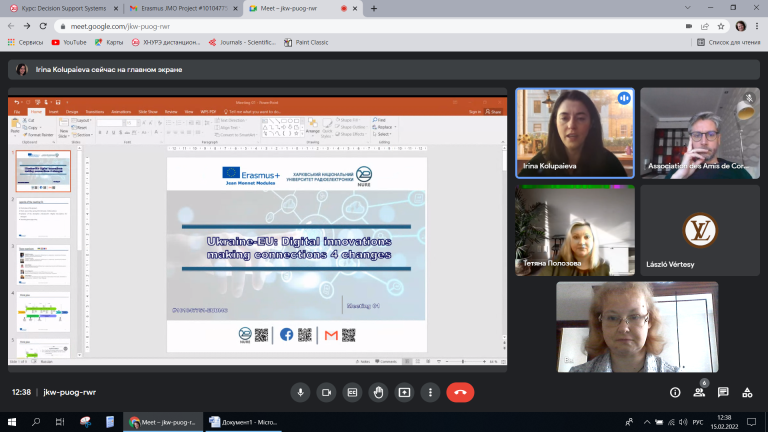This screenshot has height=432, width=768.
Task: Go back in the browser
Action: (11, 26)
